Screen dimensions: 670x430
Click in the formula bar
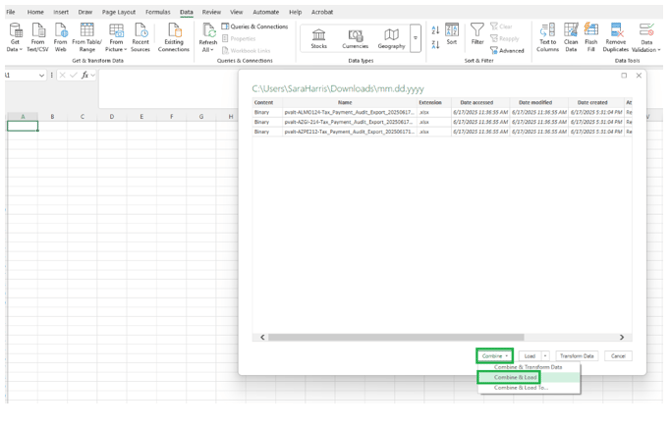(168, 88)
